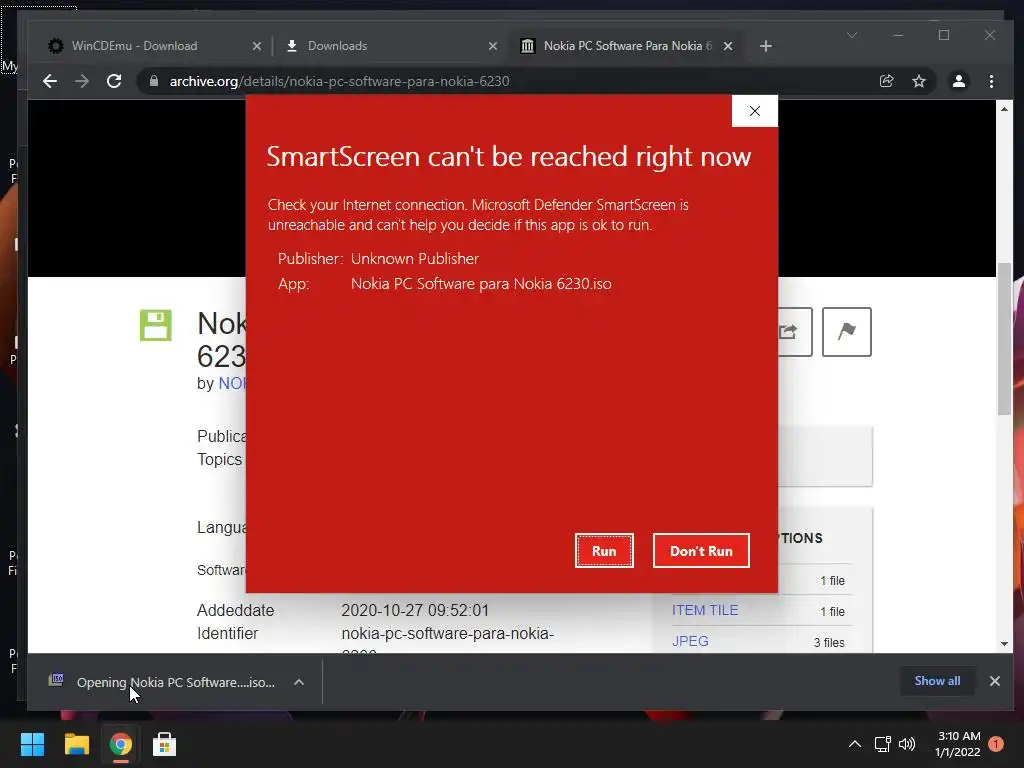Close the Nokia PC Software tab
Viewport: 1024px width, 768px height.
(x=728, y=46)
